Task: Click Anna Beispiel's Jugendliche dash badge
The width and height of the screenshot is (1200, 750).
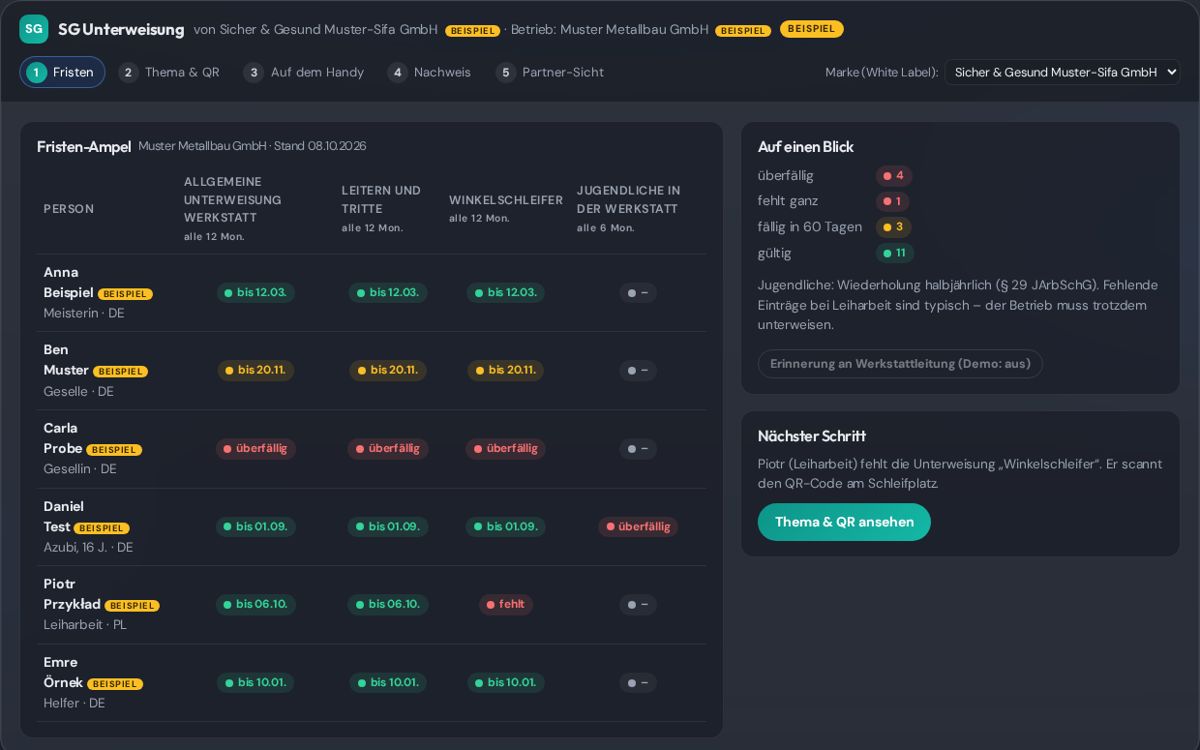Action: point(638,293)
